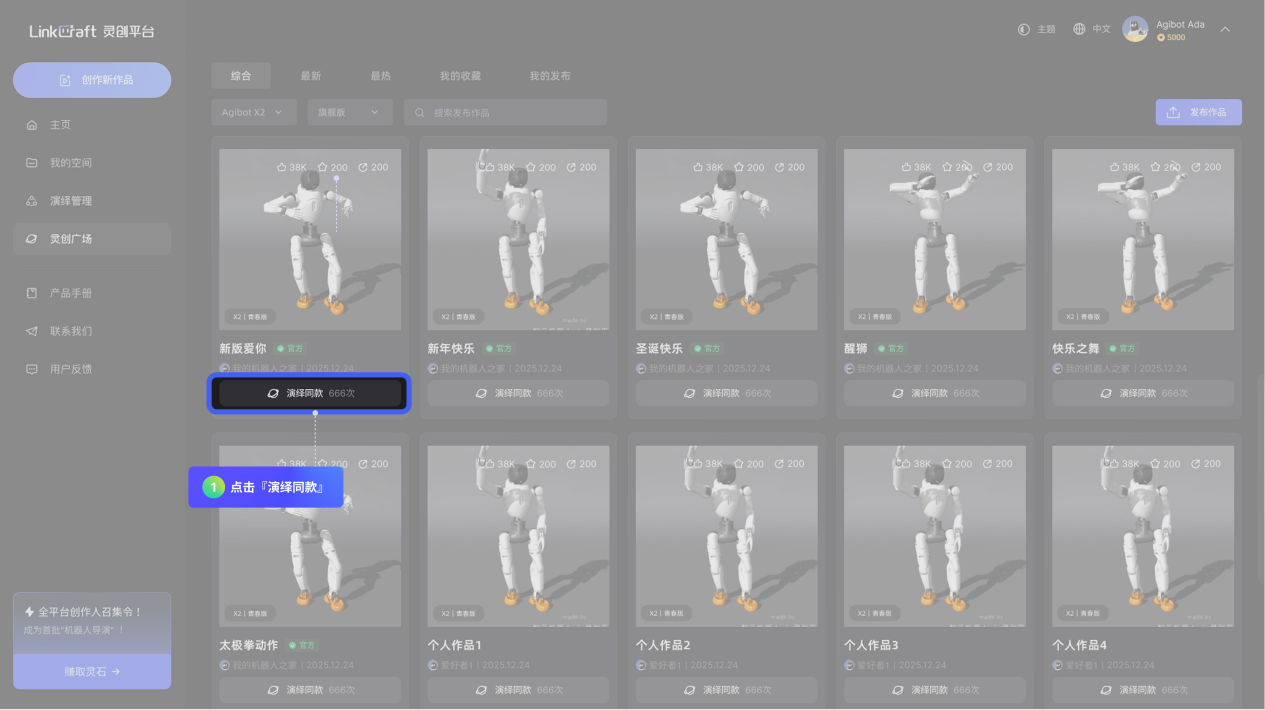Open 主页 from the sidebar
The height and width of the screenshot is (710, 1265).
[x=60, y=125]
